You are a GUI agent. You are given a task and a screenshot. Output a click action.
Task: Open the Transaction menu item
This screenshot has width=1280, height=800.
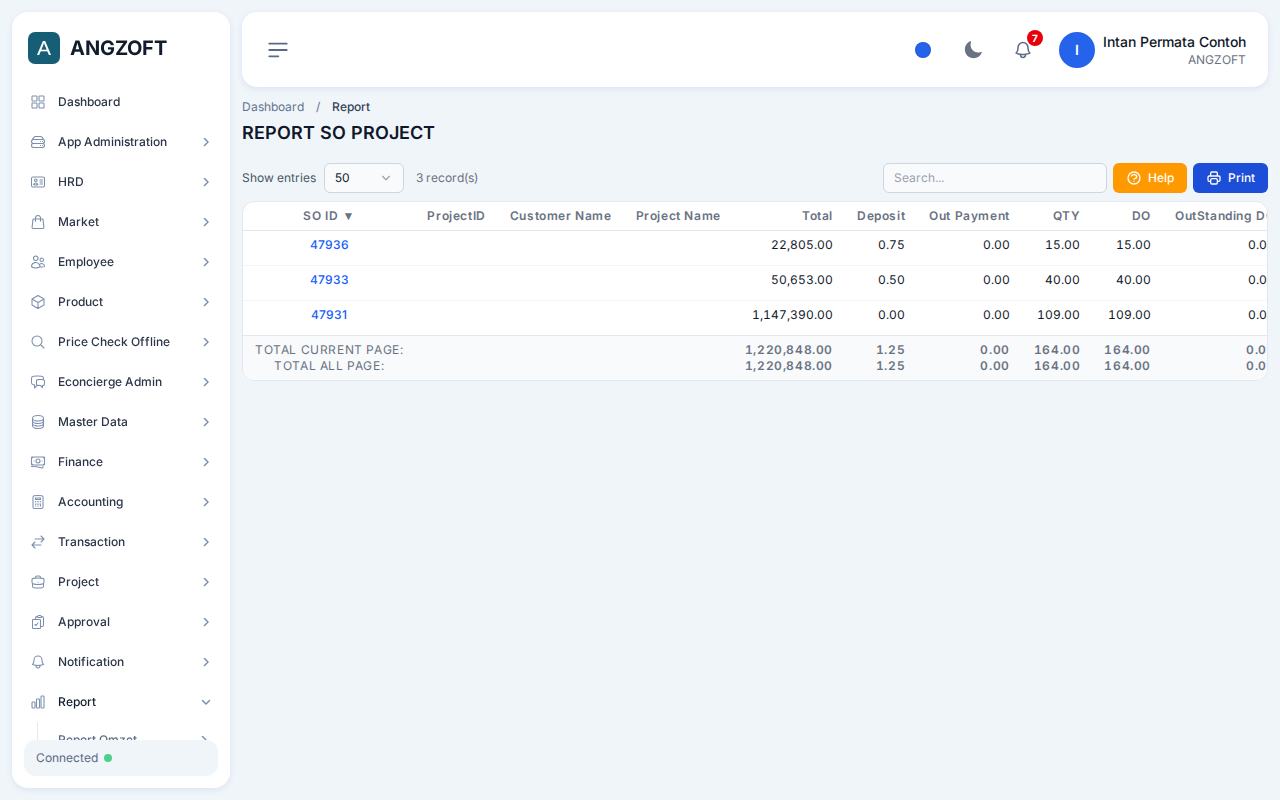click(x=121, y=542)
